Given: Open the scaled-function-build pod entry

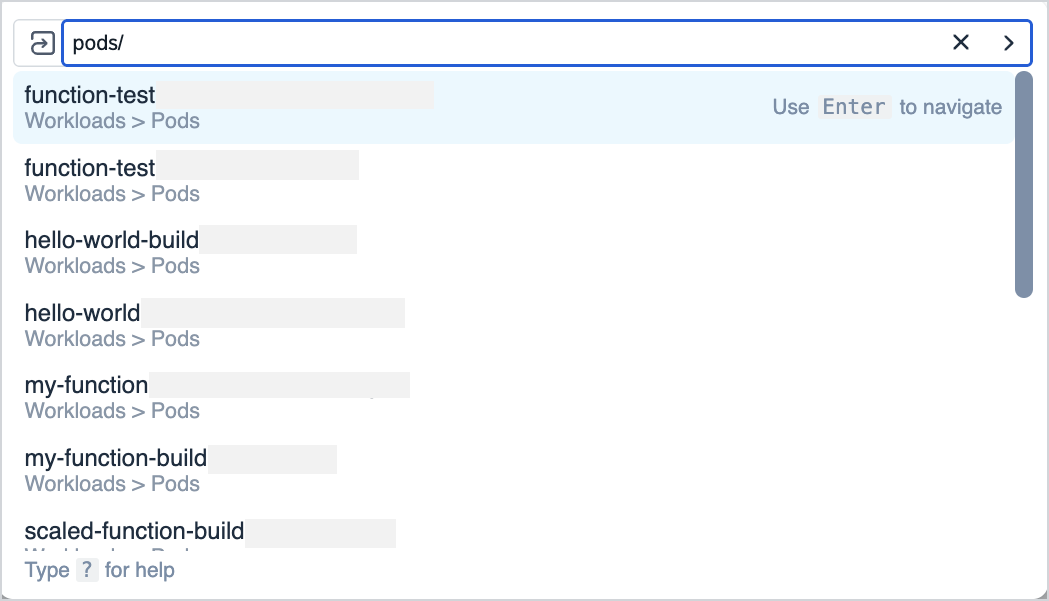Looking at the screenshot, I should click(x=134, y=531).
